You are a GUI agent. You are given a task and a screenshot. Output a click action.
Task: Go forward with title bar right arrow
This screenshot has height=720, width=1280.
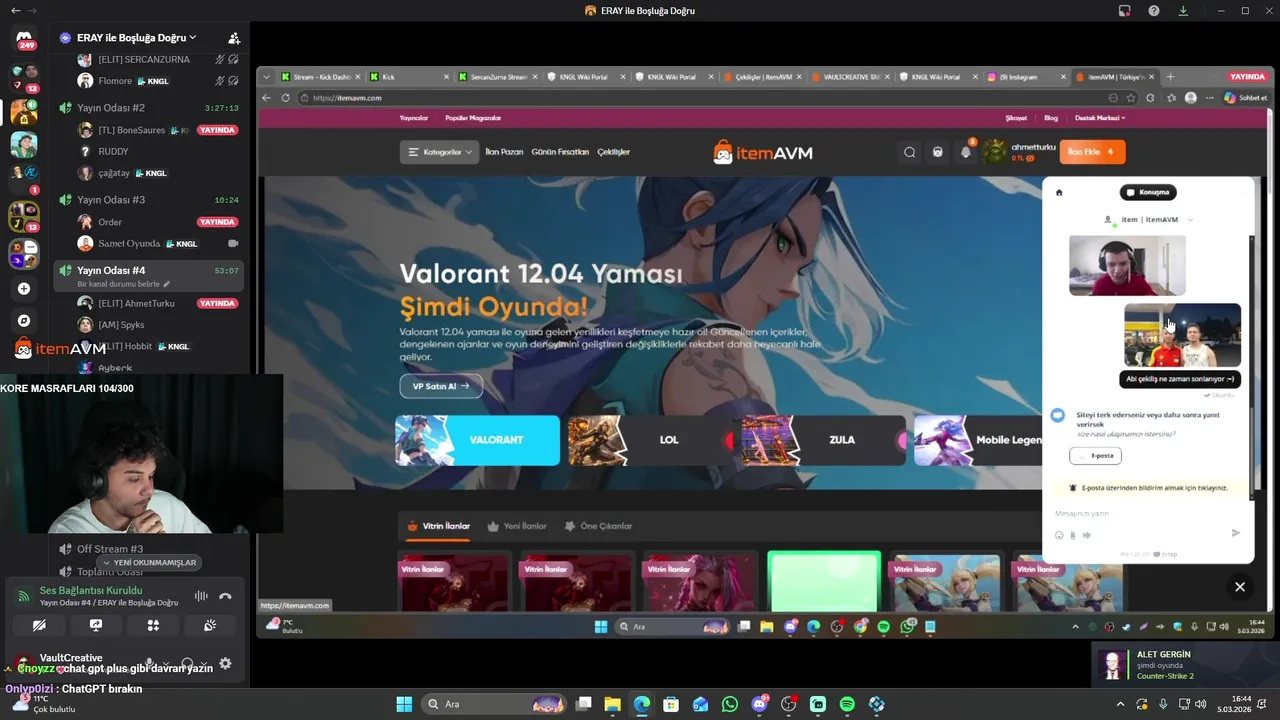[34, 10]
